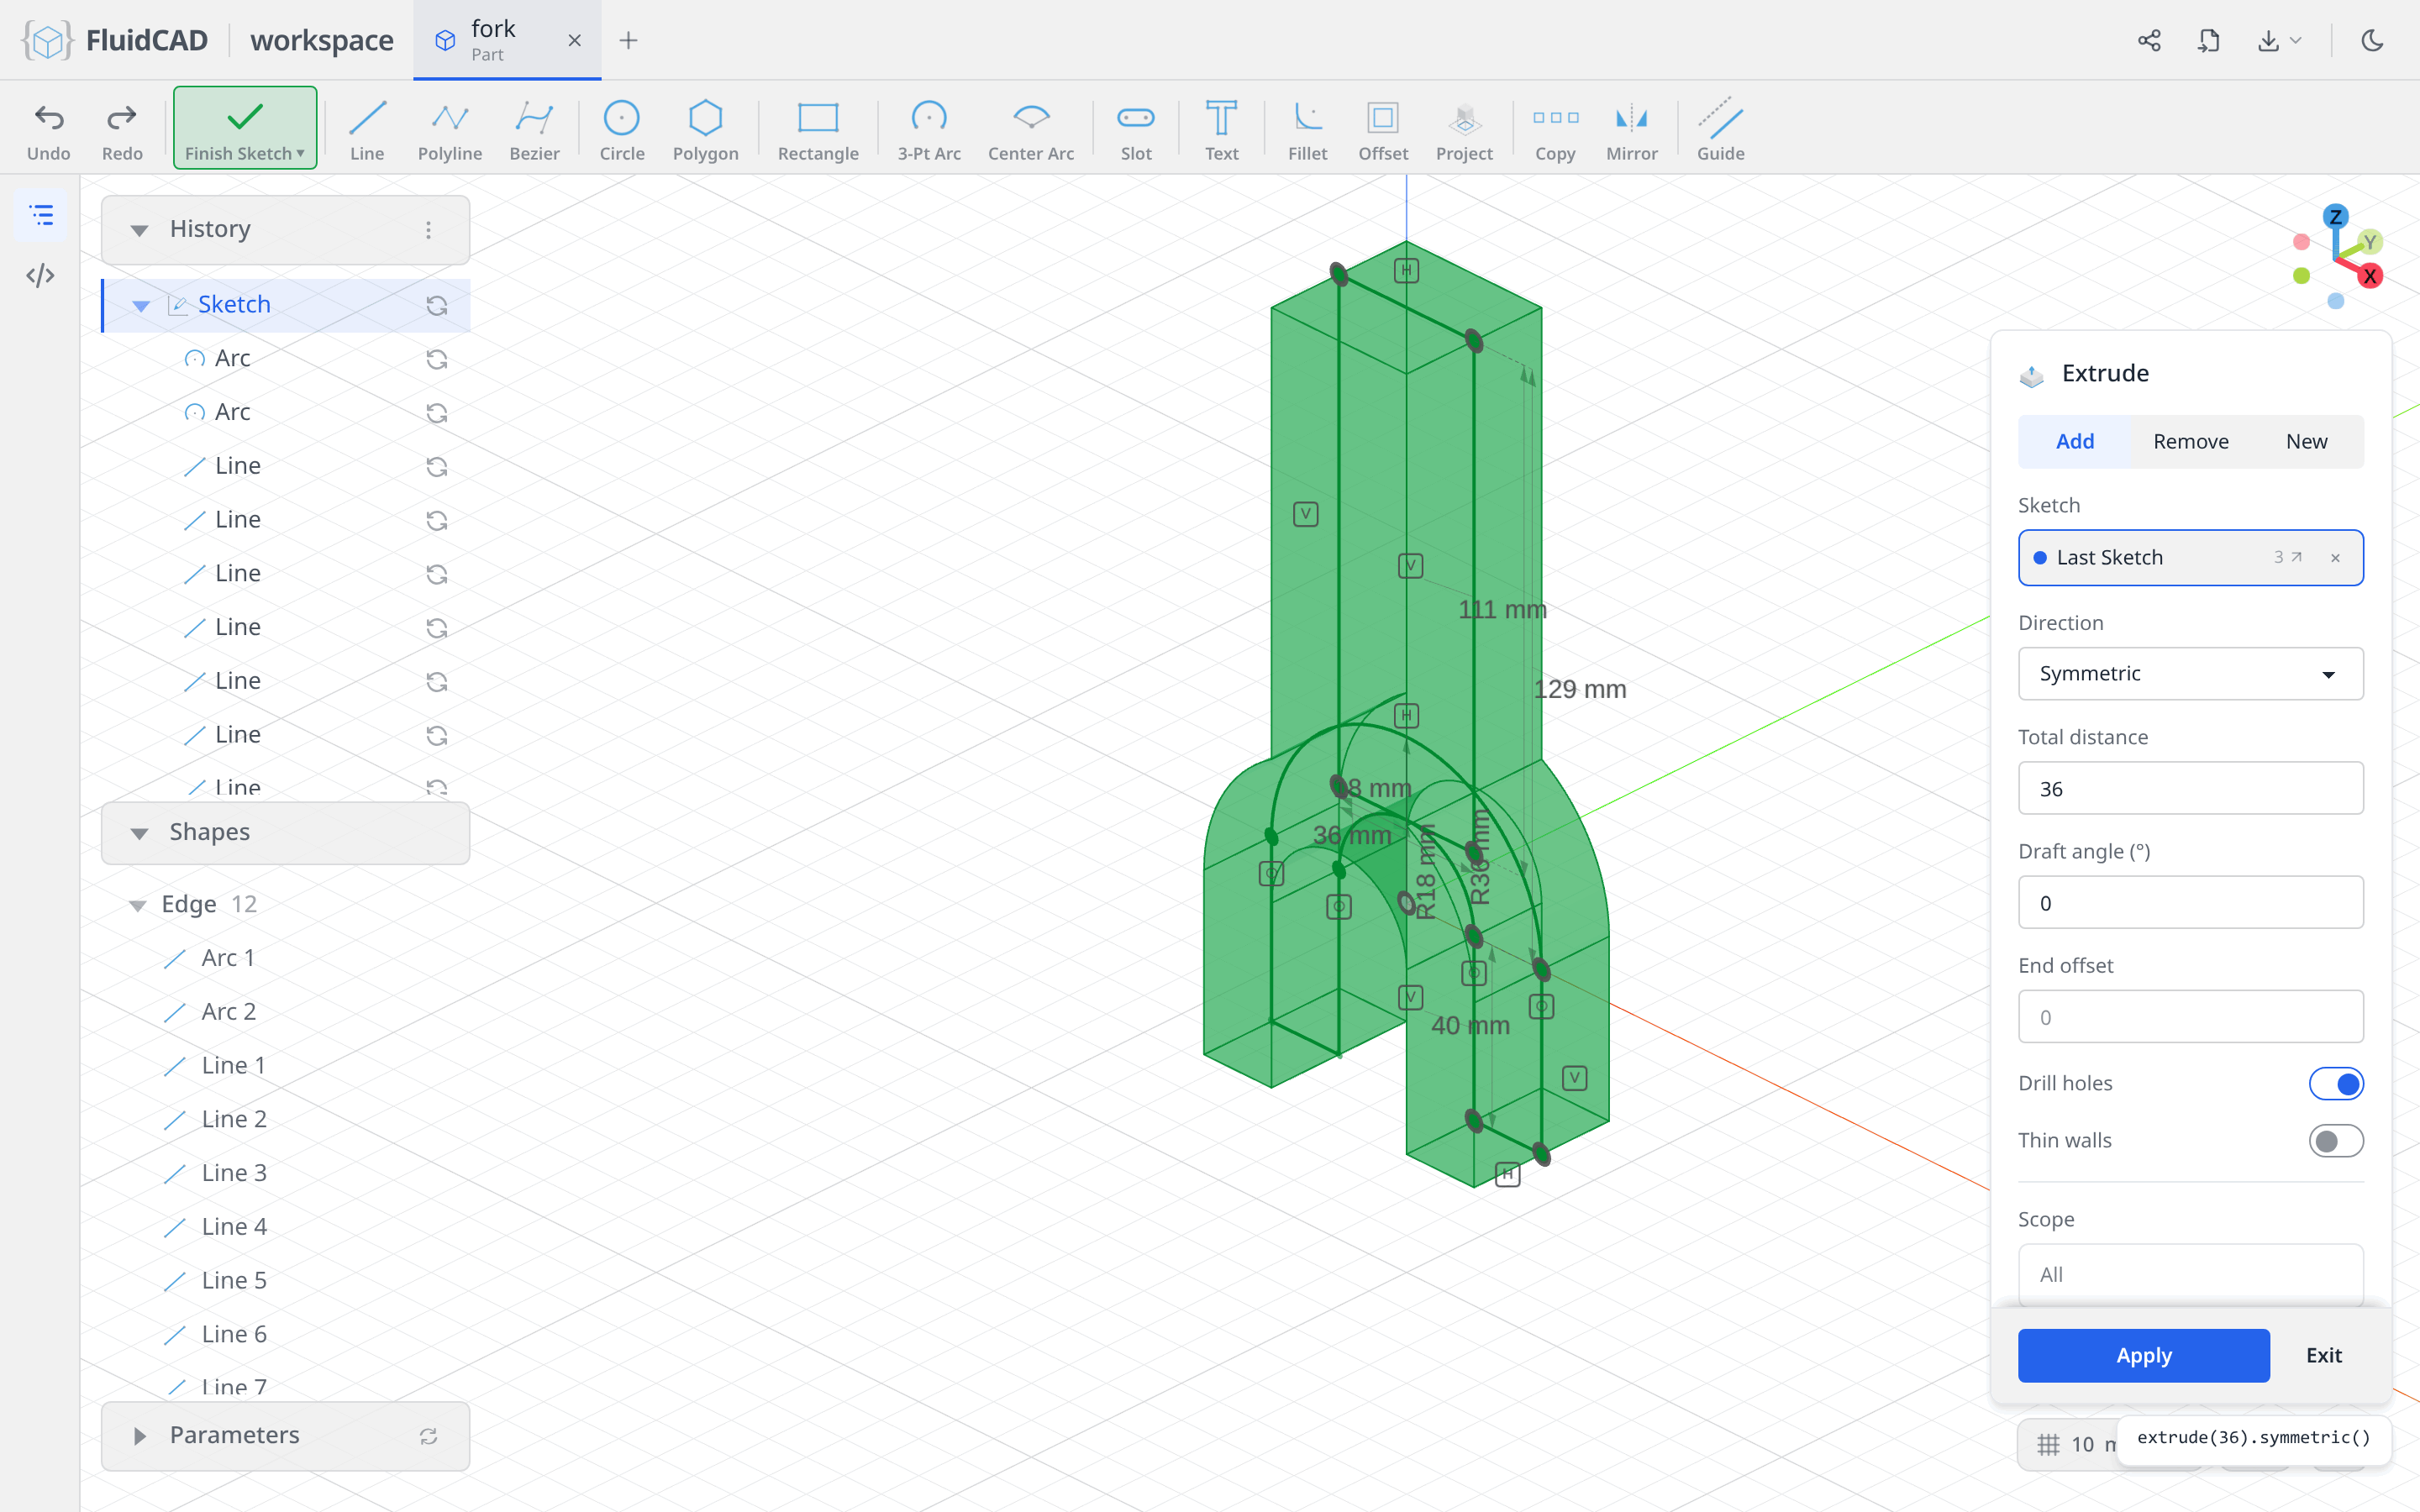Select the Center Arc tool
Image resolution: width=2420 pixels, height=1512 pixels.
(x=1031, y=130)
